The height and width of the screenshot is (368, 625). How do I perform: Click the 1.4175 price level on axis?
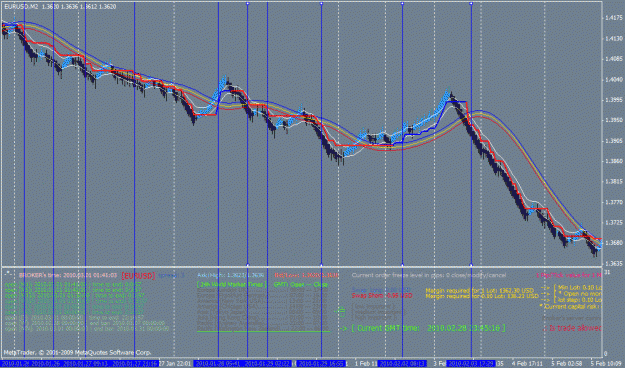614,18
